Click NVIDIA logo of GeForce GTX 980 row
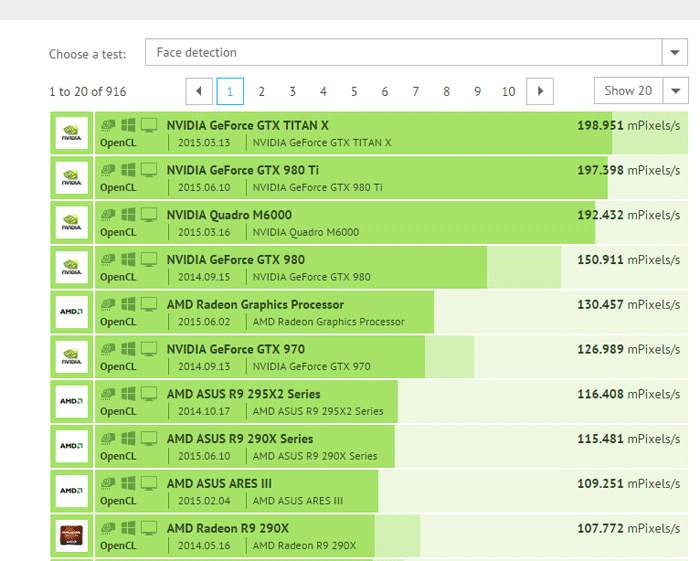Image resolution: width=700 pixels, height=561 pixels. [x=71, y=267]
